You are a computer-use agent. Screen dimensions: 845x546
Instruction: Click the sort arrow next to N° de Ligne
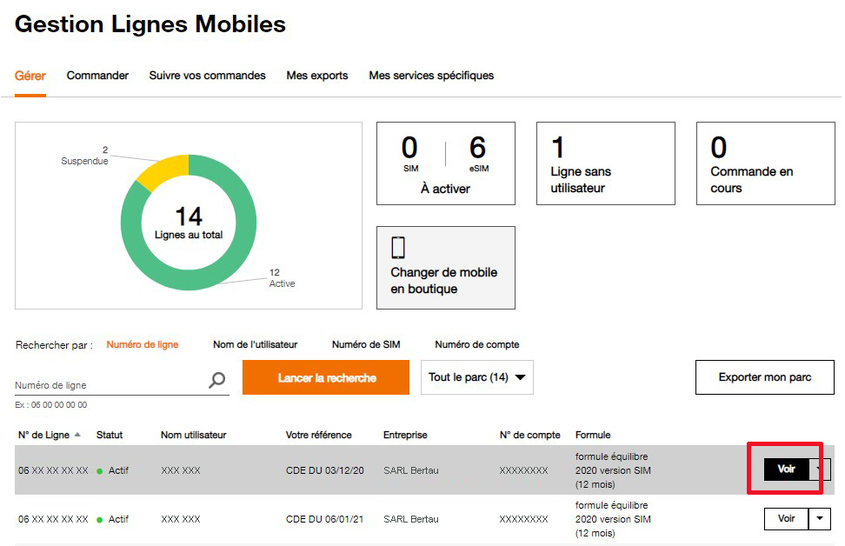[79, 435]
